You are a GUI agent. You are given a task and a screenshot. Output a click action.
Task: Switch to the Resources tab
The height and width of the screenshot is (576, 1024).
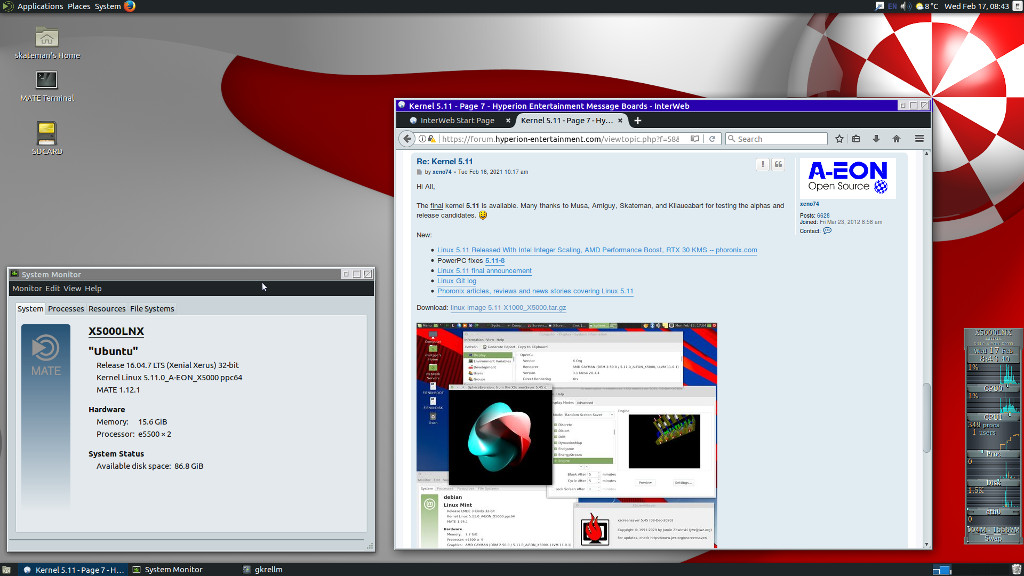click(x=106, y=308)
